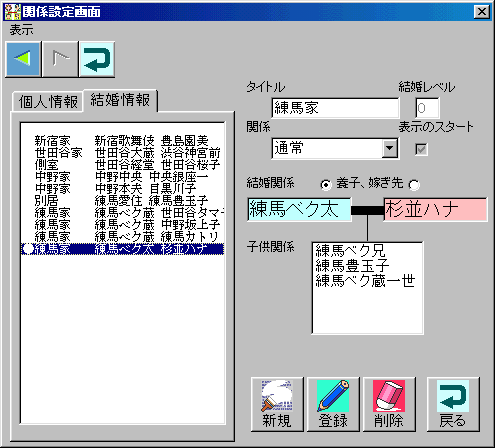Select the left 結婚関係 radio button
495x448 pixels.
point(326,184)
